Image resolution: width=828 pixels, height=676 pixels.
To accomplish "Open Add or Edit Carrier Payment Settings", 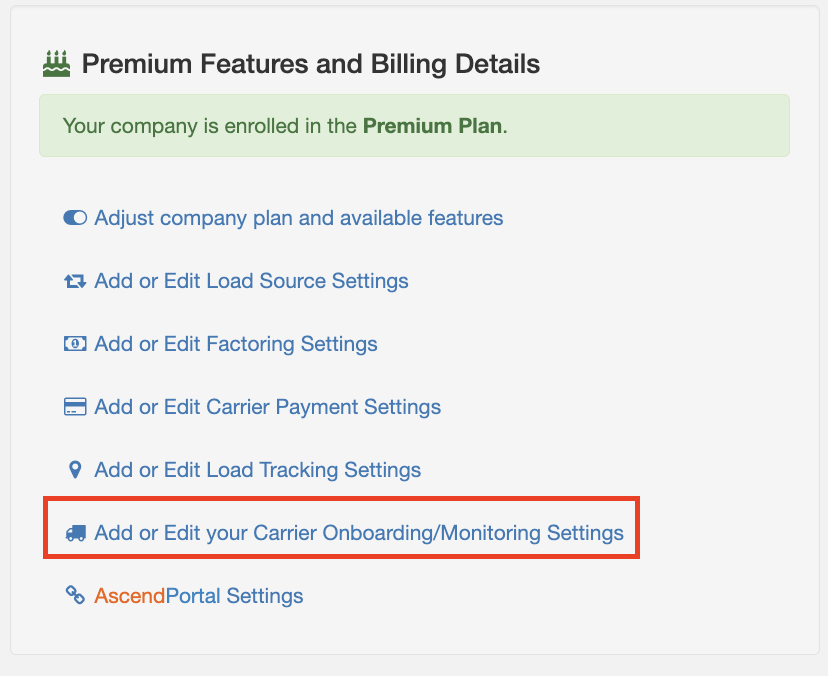I will point(268,407).
